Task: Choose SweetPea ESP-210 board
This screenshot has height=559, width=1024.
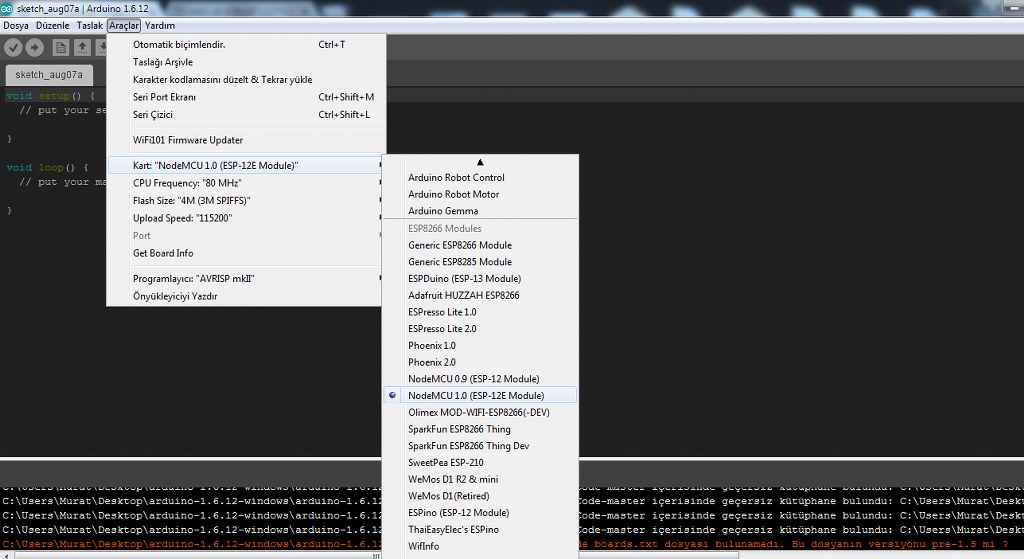Action: [480, 462]
